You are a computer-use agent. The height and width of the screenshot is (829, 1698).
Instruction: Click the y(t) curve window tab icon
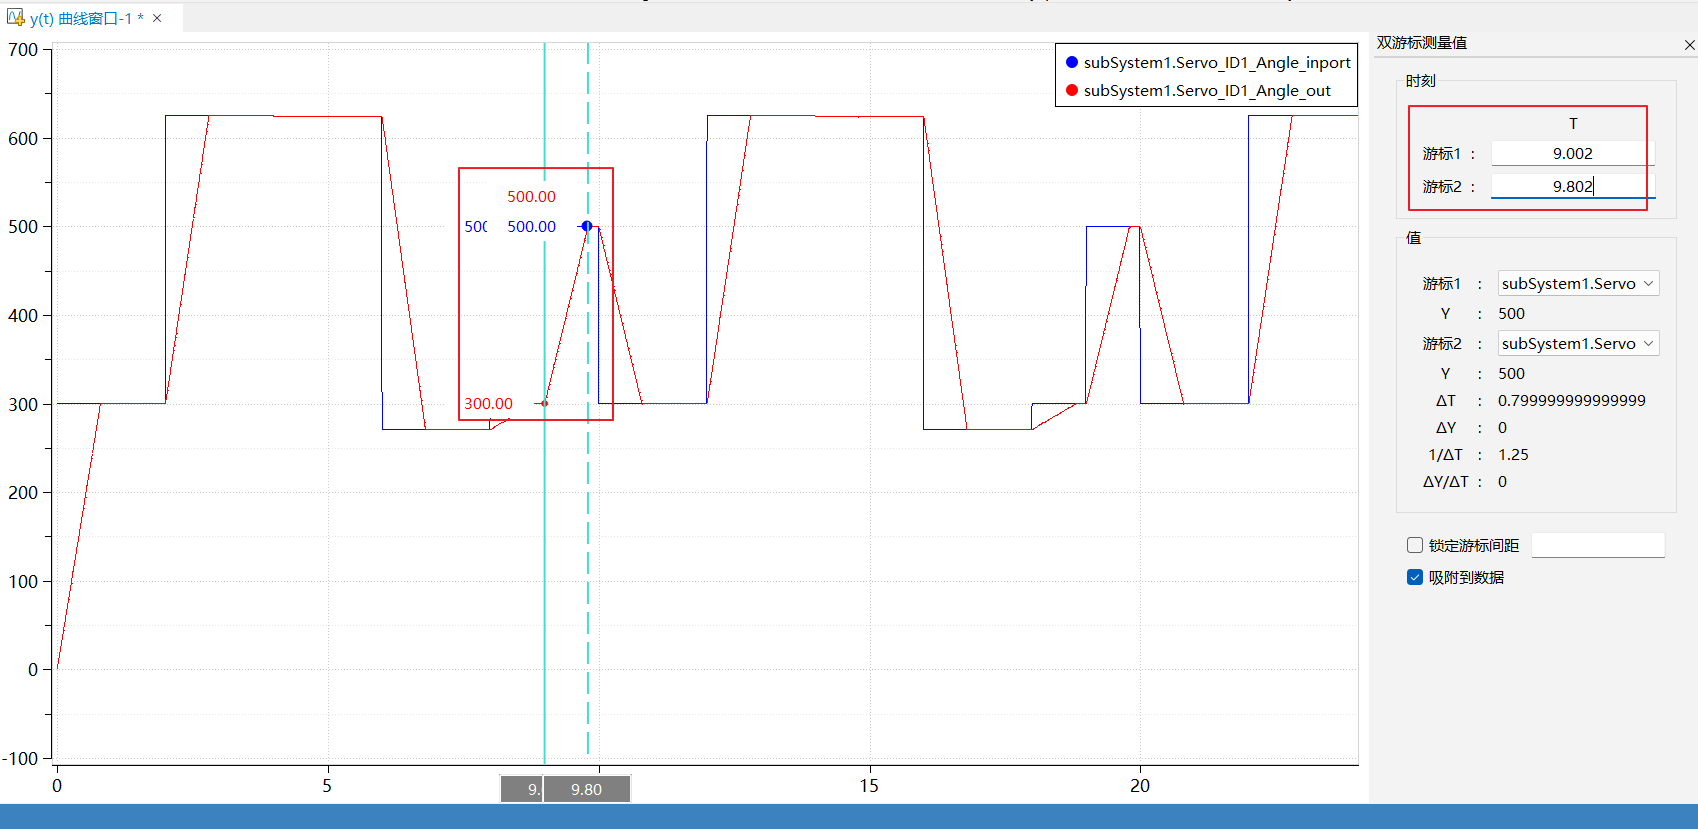click(x=15, y=18)
